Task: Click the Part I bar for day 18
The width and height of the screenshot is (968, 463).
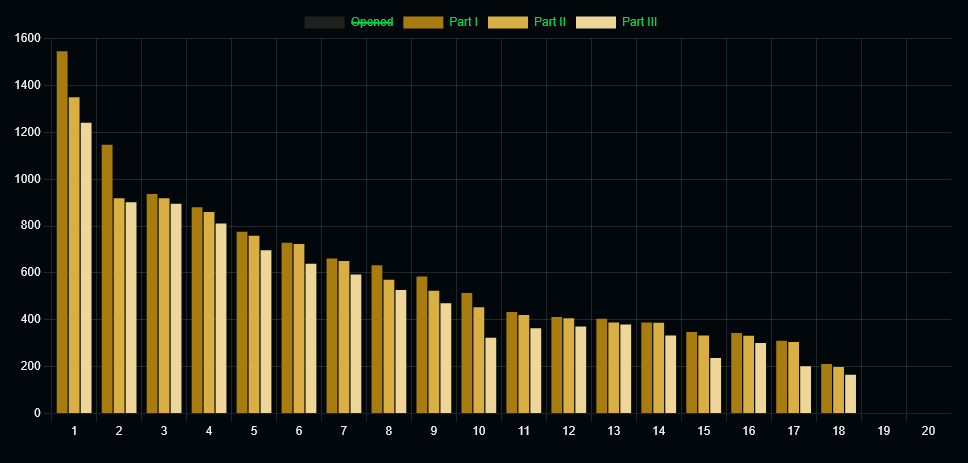Action: 827,389
